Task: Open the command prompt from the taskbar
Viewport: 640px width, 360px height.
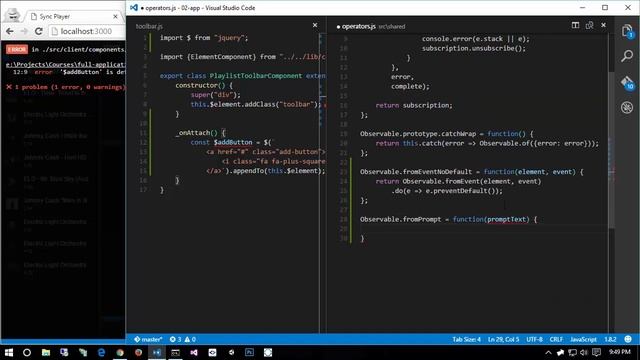Action: (x=176, y=352)
